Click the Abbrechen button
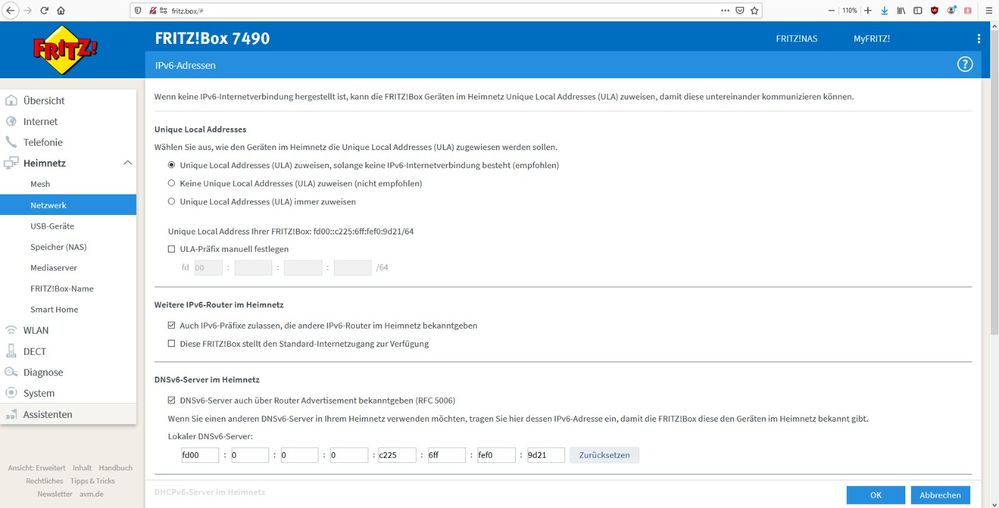Viewport: 999px width, 508px height. point(940,495)
